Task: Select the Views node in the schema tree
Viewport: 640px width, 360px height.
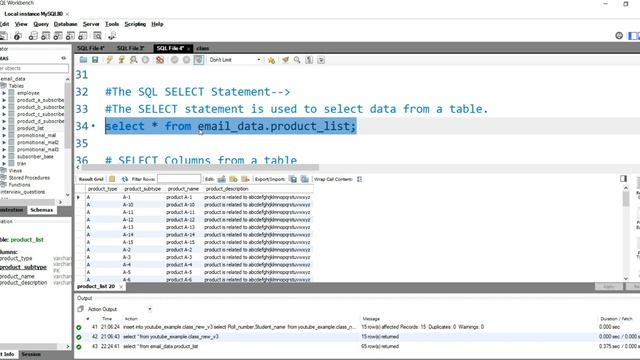Action: pyautogui.click(x=15, y=171)
